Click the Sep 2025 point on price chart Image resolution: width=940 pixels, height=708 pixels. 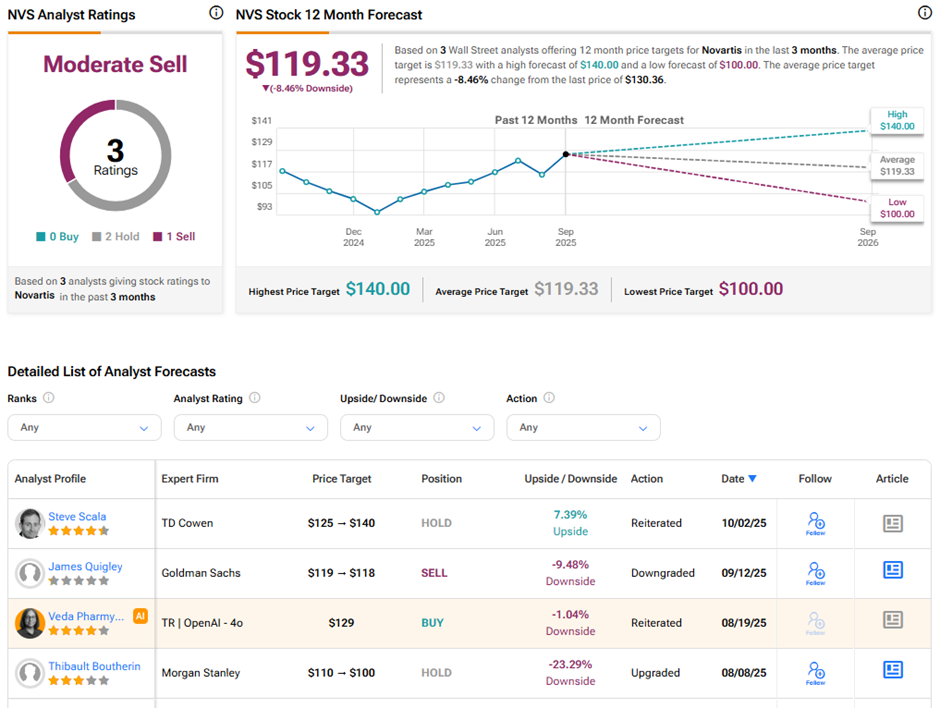pos(566,154)
